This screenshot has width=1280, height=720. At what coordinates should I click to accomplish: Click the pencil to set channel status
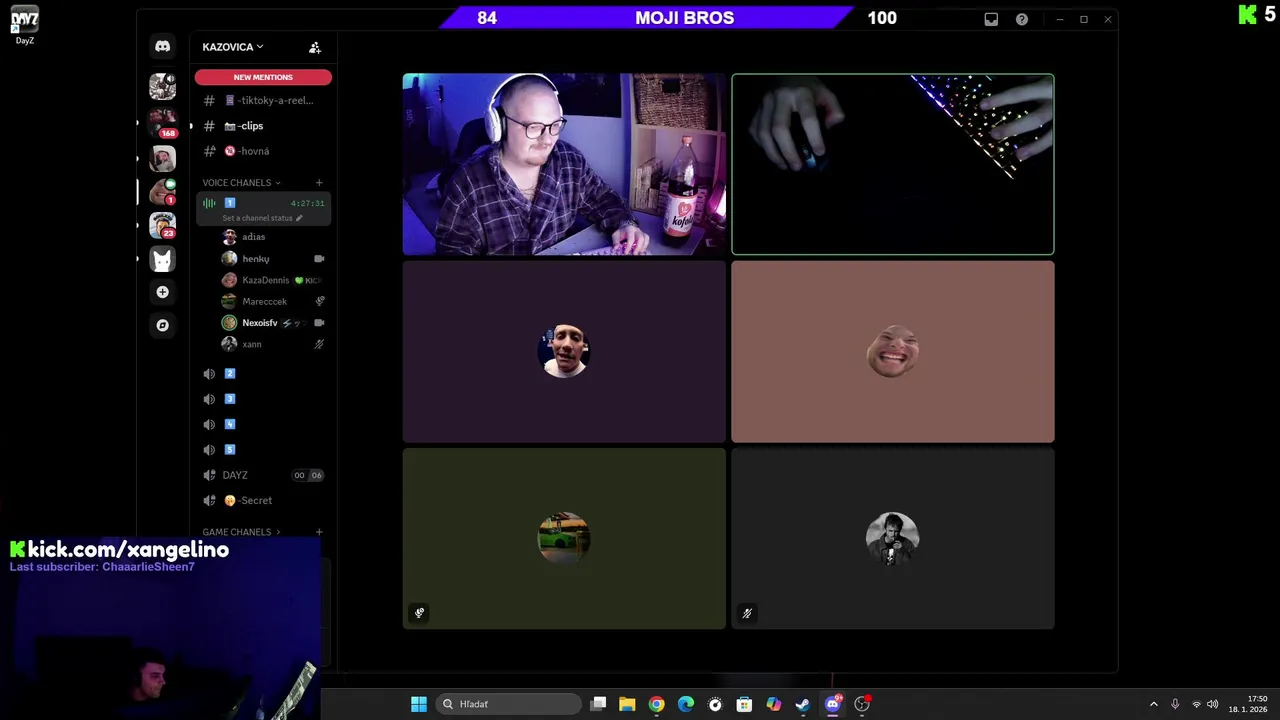[x=298, y=218]
